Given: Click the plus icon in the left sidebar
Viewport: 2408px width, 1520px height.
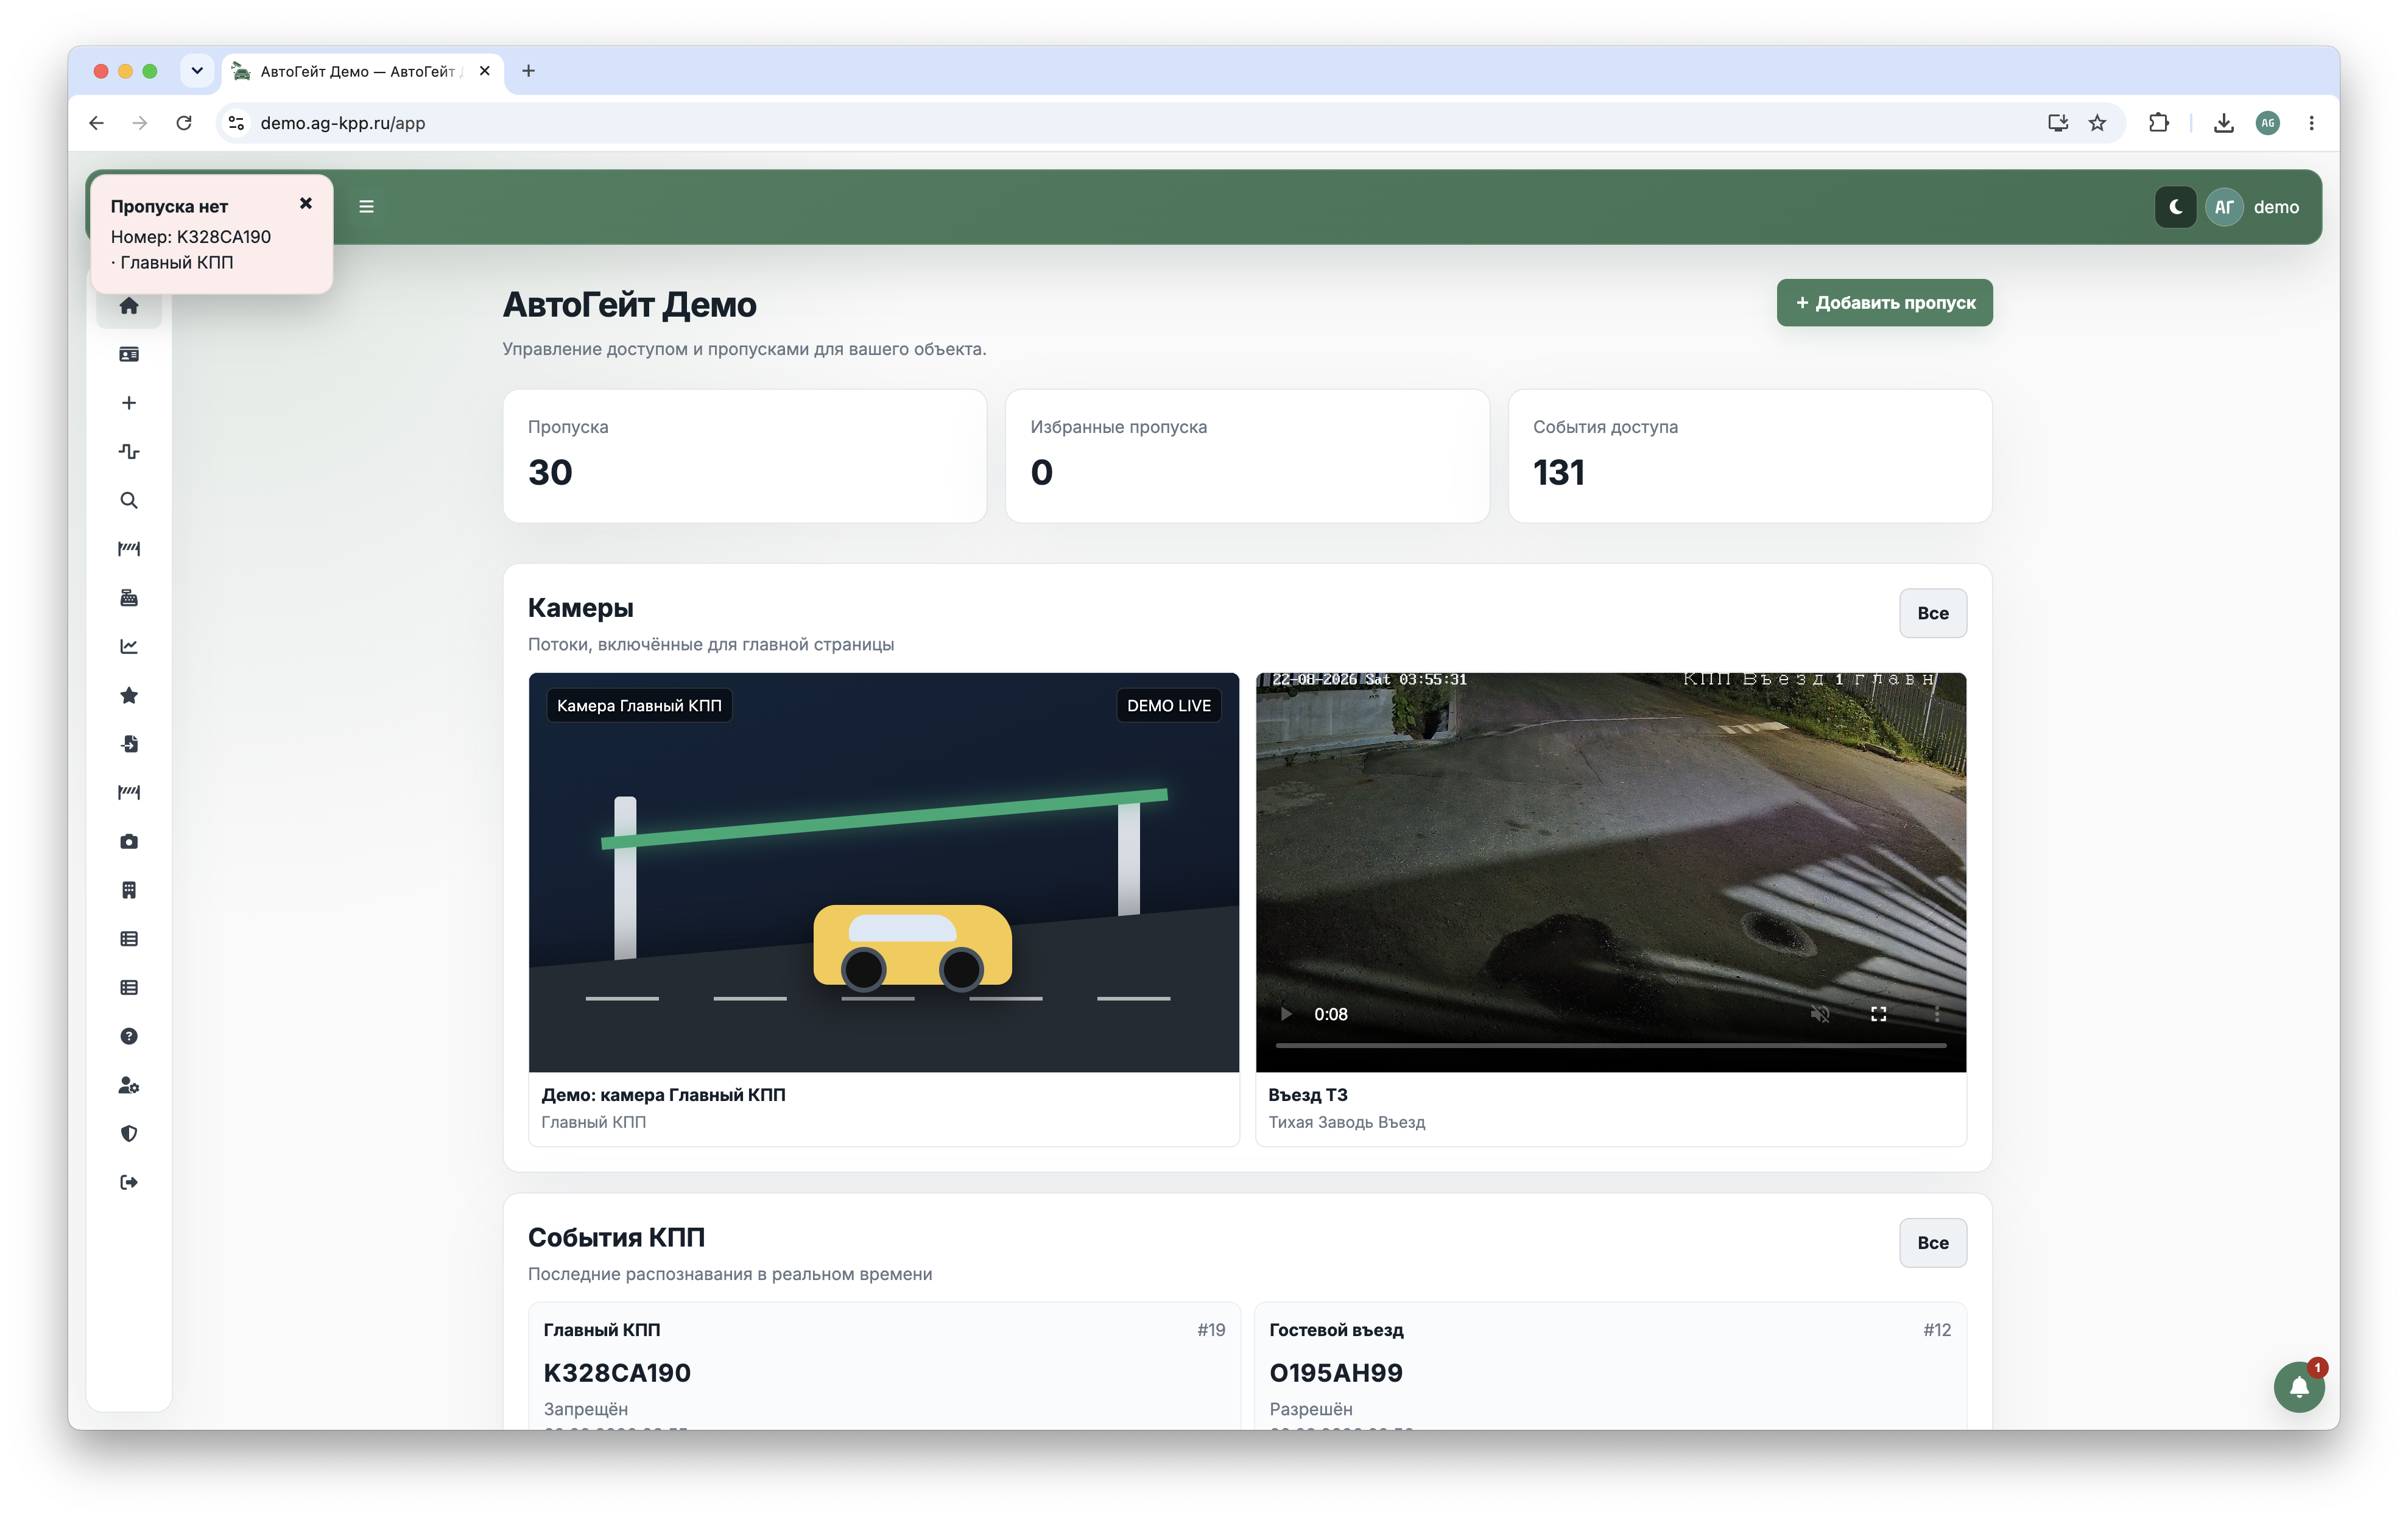Looking at the screenshot, I should 129,403.
